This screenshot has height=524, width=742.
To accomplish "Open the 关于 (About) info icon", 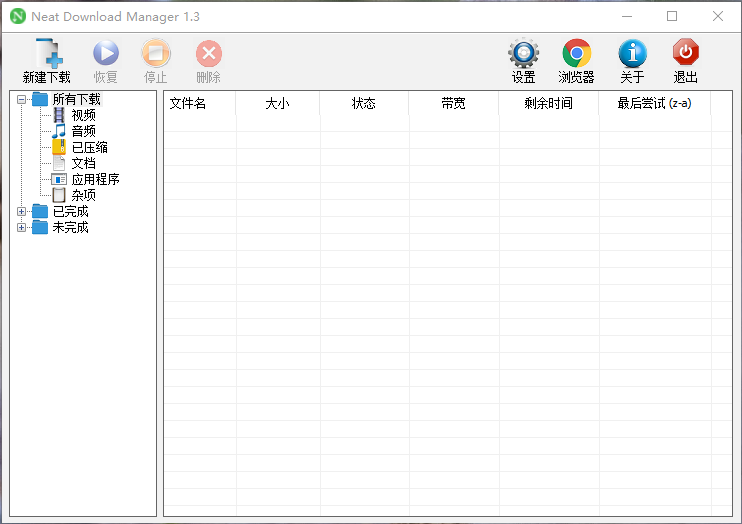I will 632,53.
